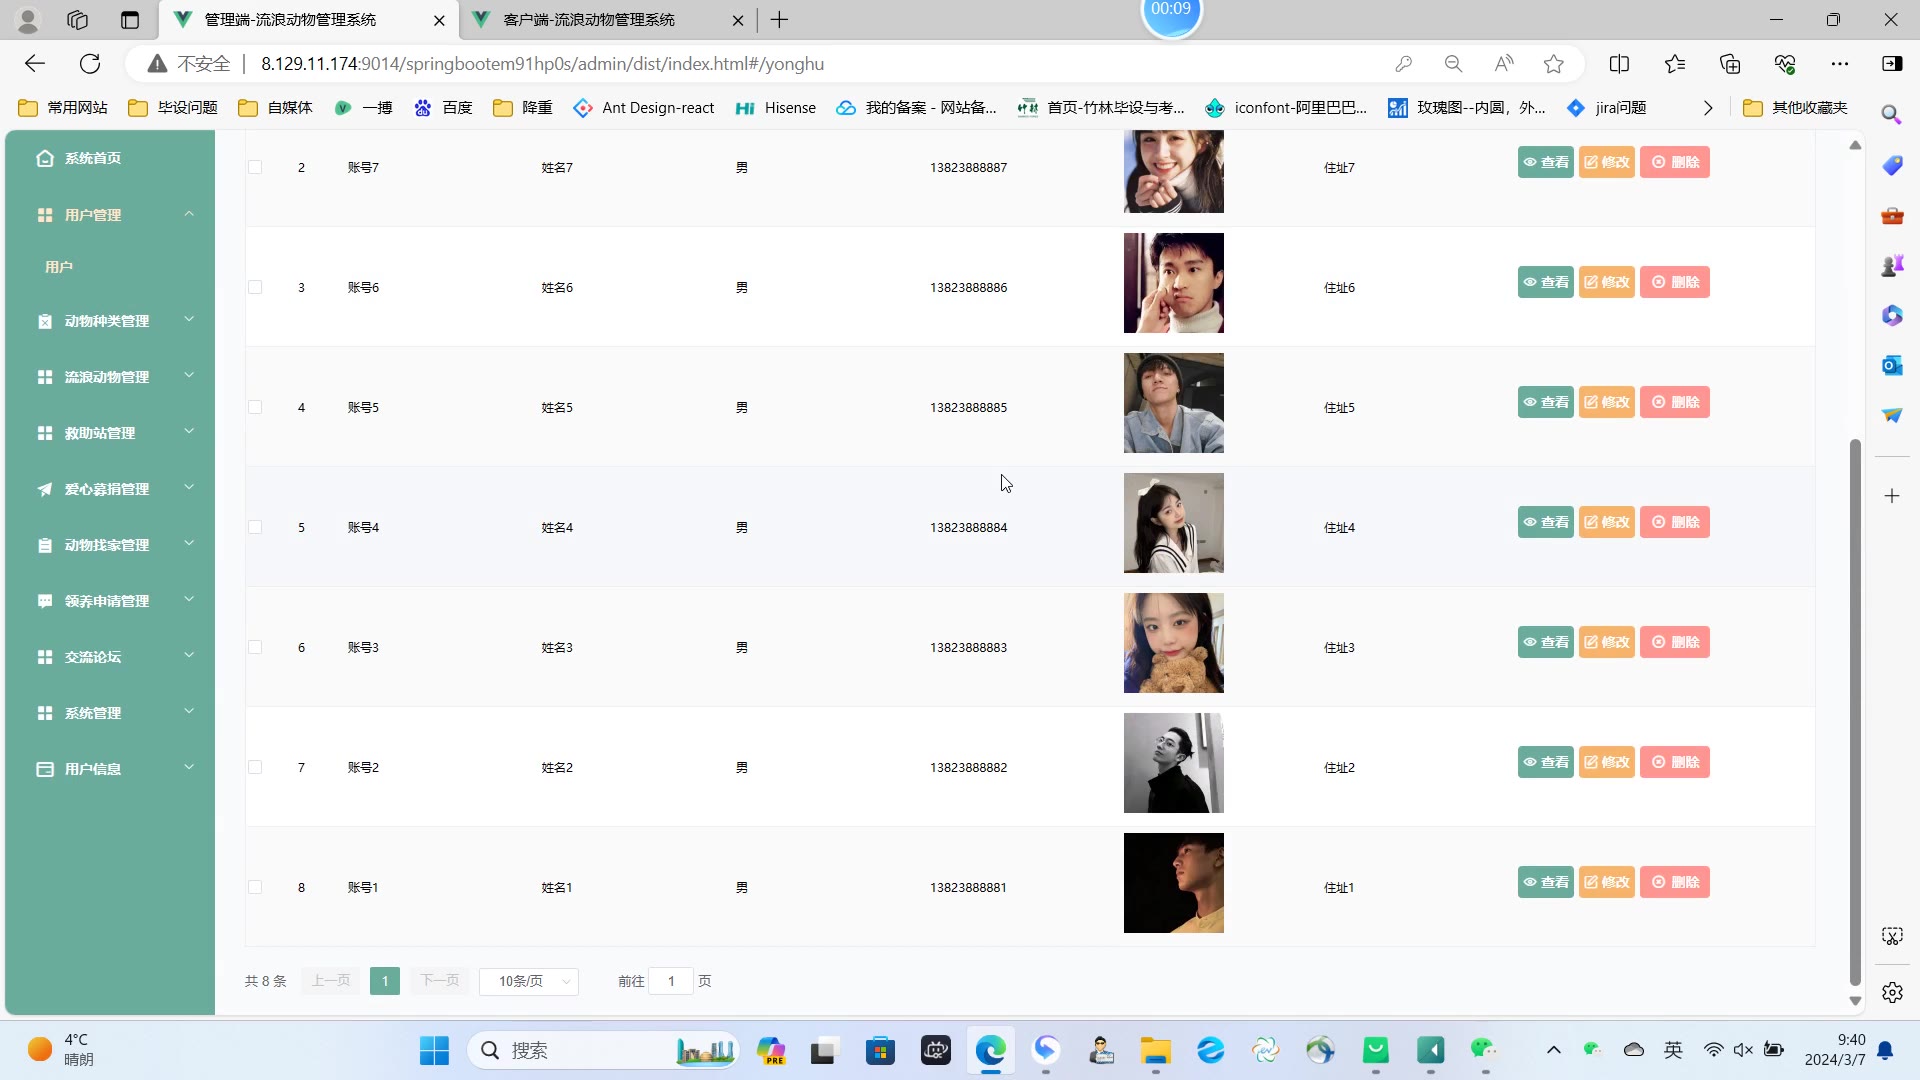Select checkbox for row 账号4
The width and height of the screenshot is (1920, 1080).
[x=255, y=527]
